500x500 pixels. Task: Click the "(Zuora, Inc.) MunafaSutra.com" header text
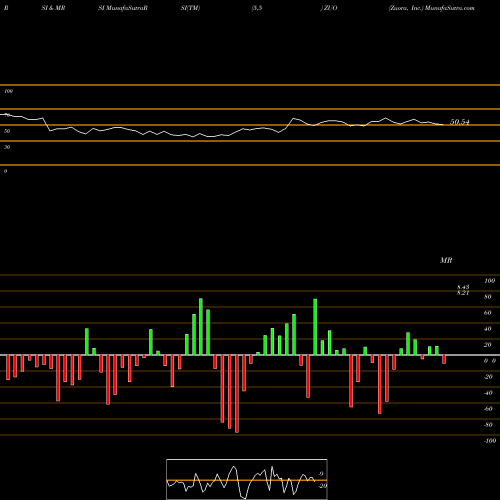coord(431,8)
